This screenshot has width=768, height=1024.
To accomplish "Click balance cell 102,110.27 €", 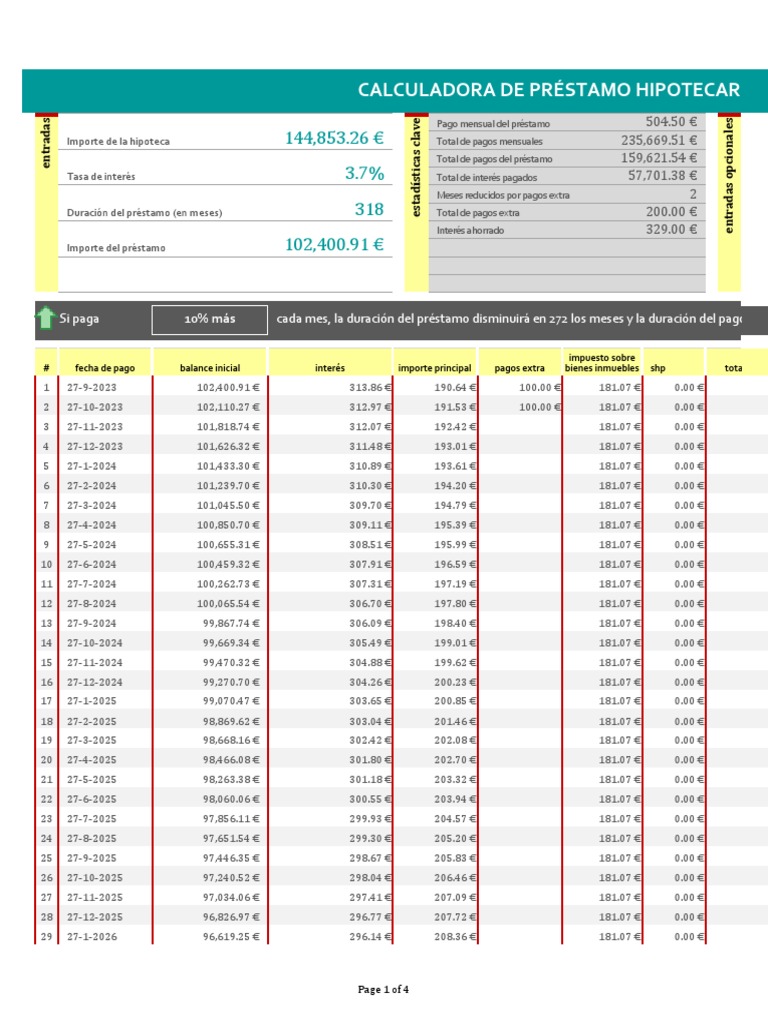I will click(228, 407).
